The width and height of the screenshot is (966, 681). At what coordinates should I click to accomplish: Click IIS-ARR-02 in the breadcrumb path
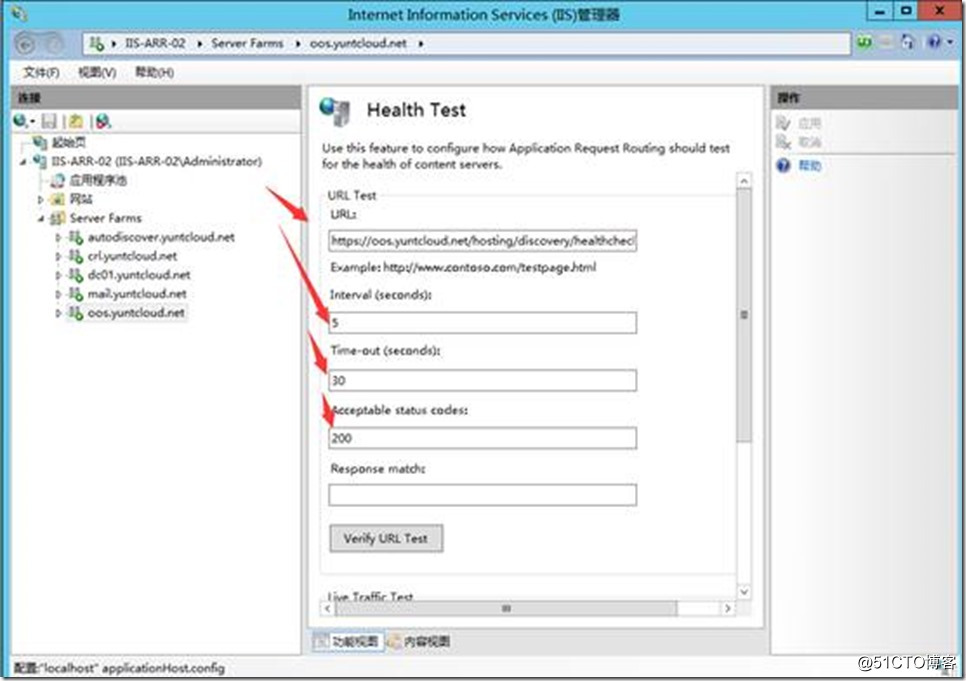[155, 43]
